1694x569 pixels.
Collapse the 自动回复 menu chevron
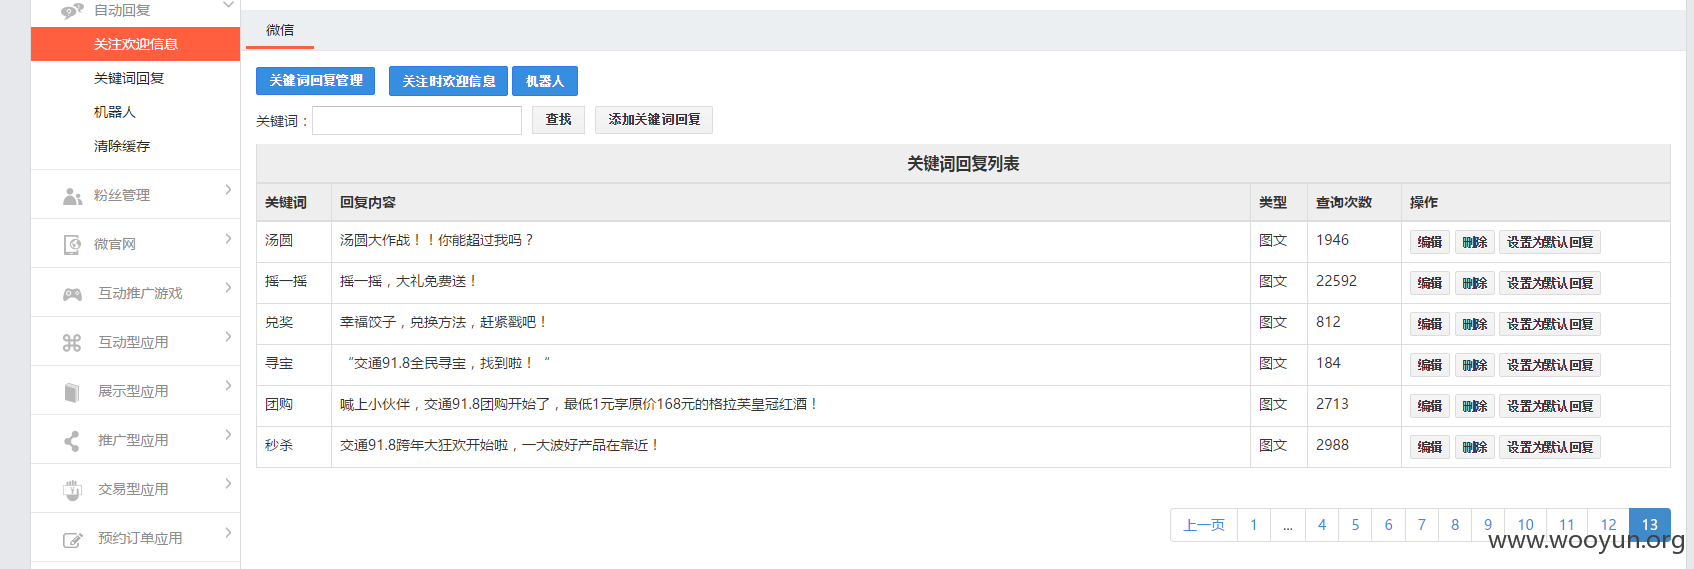pos(228,6)
